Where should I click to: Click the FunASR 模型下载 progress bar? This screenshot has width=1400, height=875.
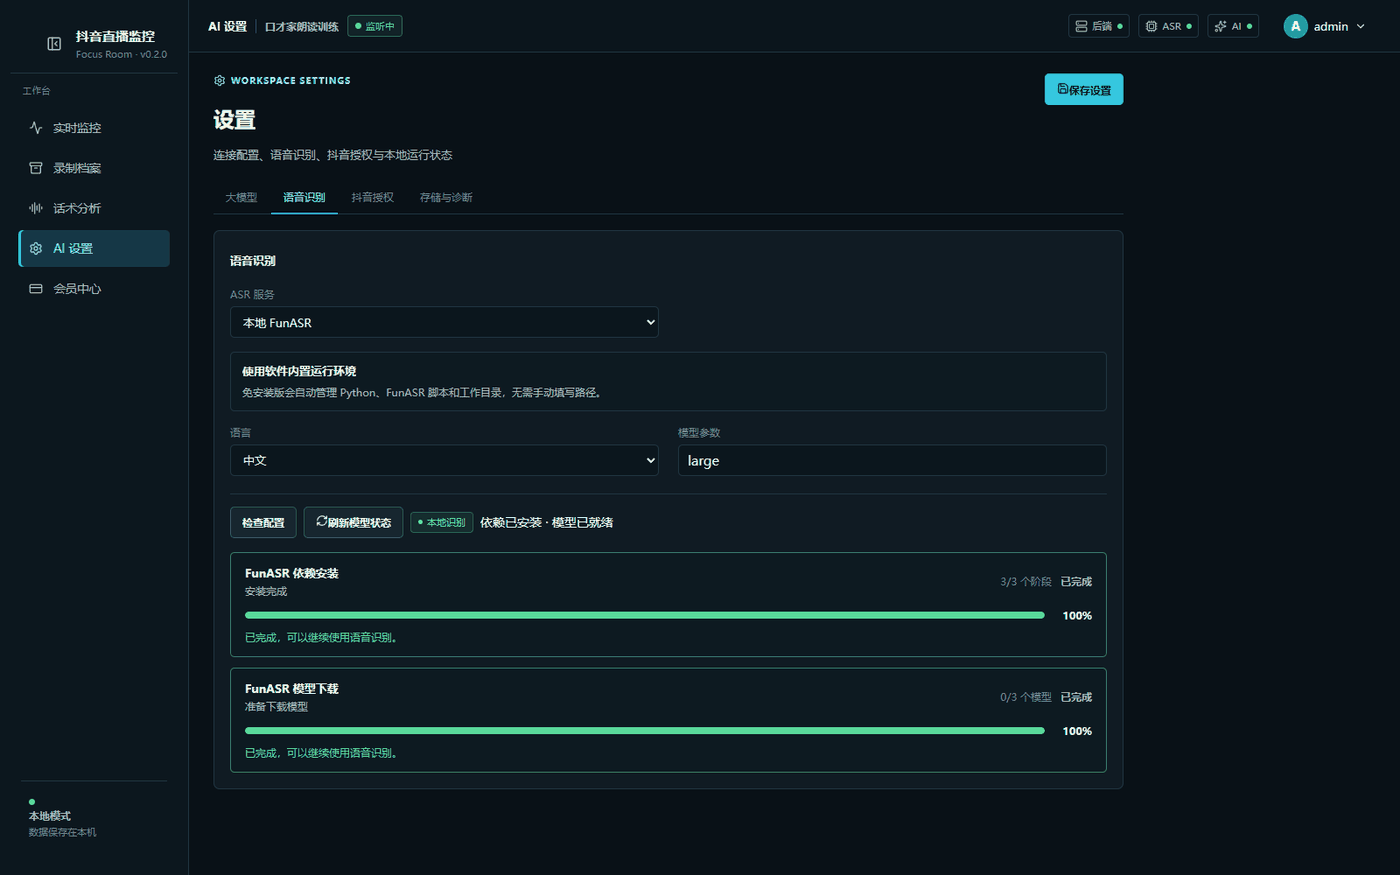(644, 731)
